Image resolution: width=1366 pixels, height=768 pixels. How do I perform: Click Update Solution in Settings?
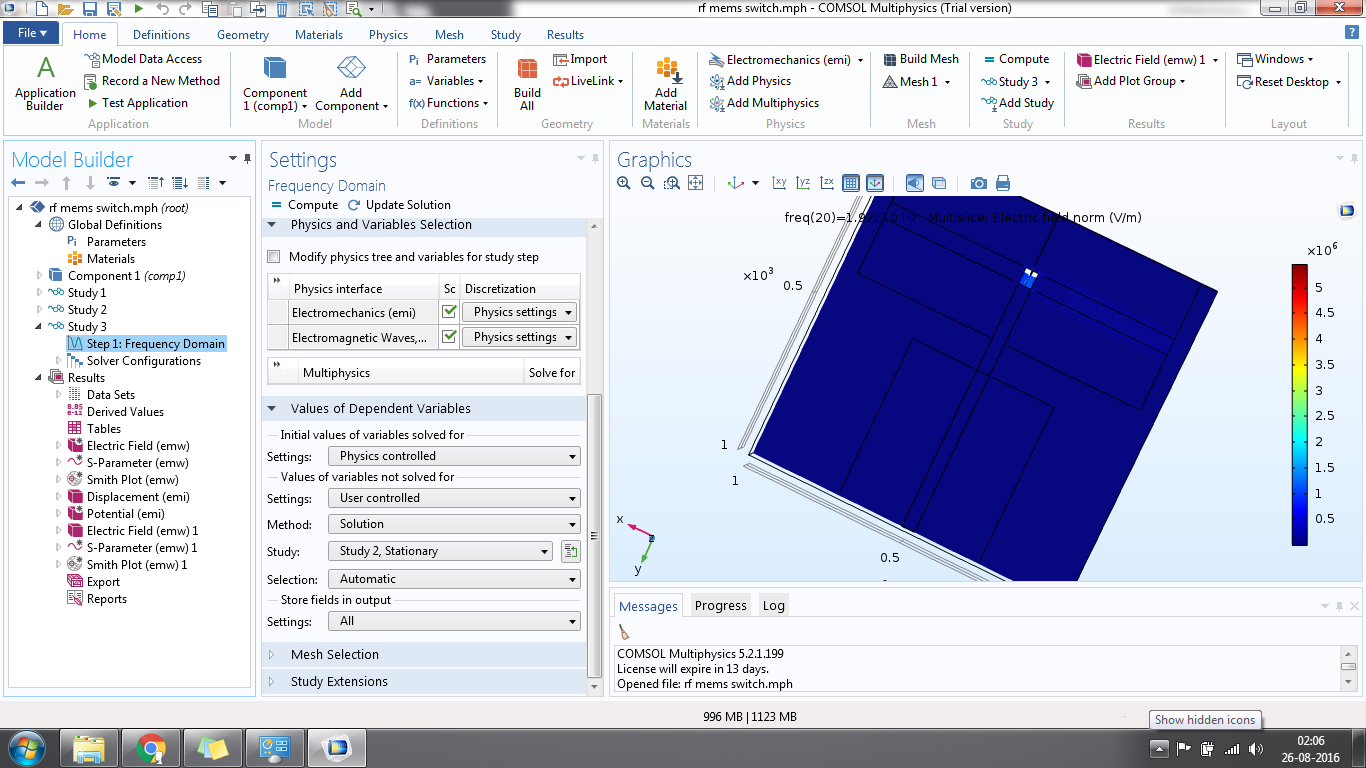399,205
